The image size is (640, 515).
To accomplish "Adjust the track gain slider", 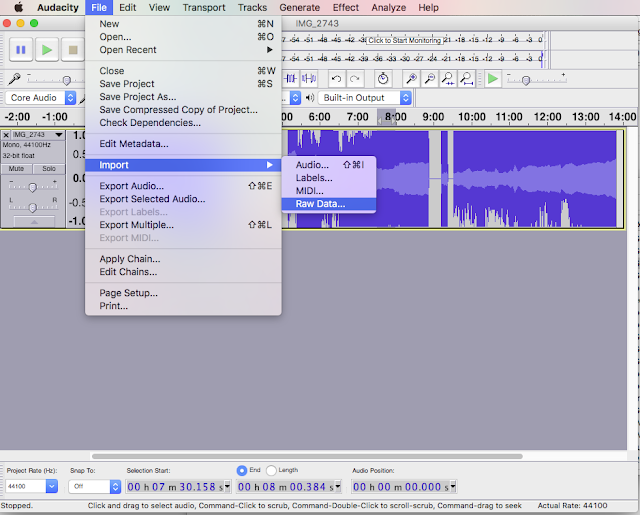I will point(32,187).
